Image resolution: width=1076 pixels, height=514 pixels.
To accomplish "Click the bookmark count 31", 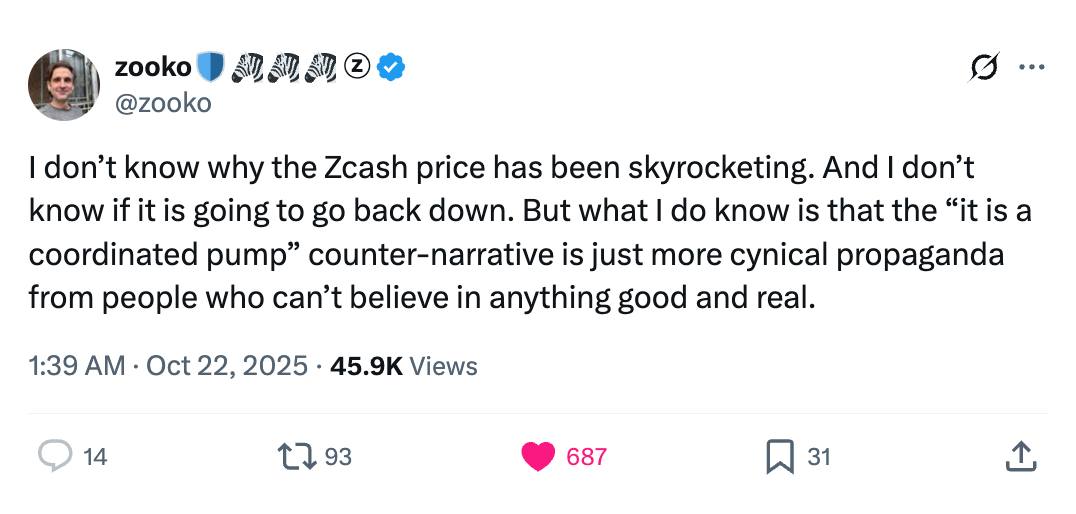I will [x=819, y=457].
